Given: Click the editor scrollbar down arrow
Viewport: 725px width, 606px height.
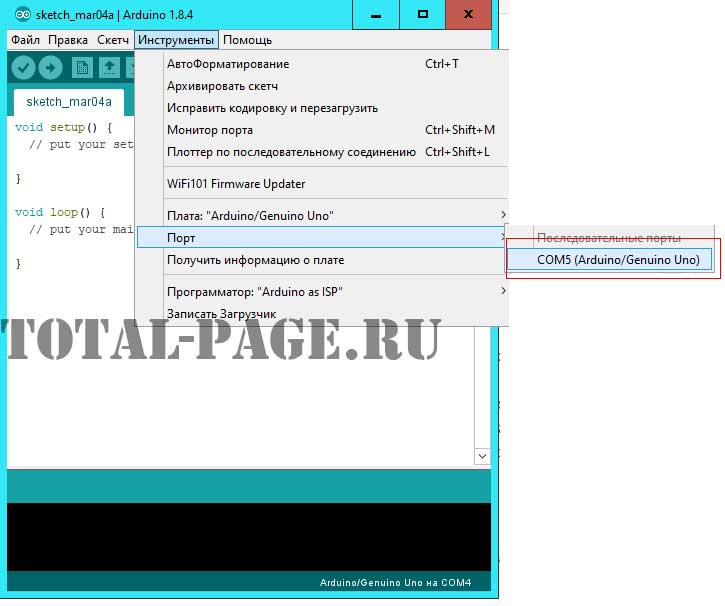Looking at the screenshot, I should tap(482, 457).
